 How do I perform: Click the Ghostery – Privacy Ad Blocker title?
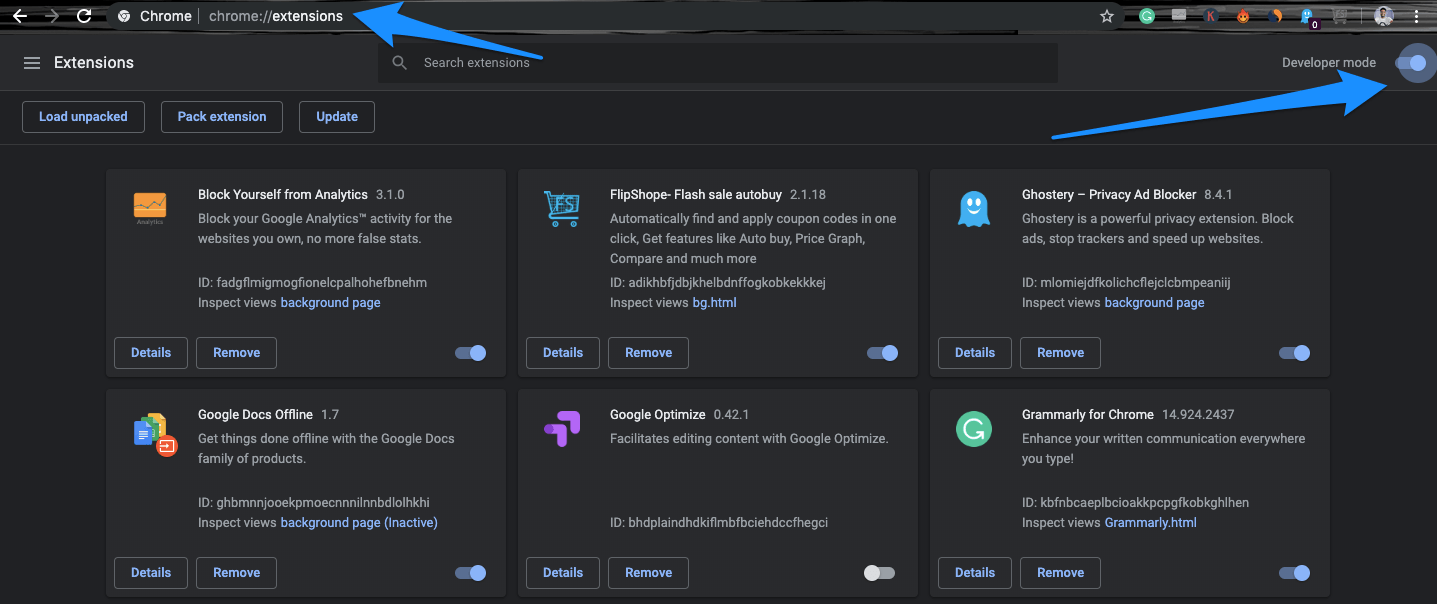pyautogui.click(x=1109, y=195)
